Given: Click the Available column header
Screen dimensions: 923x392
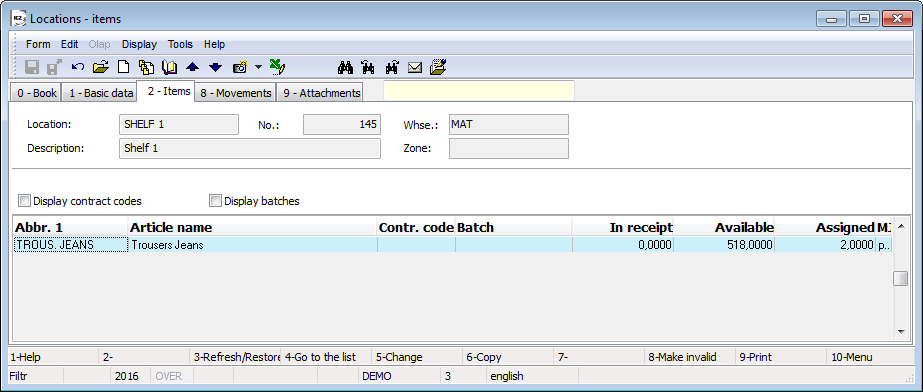Looking at the screenshot, I should pos(725,227).
